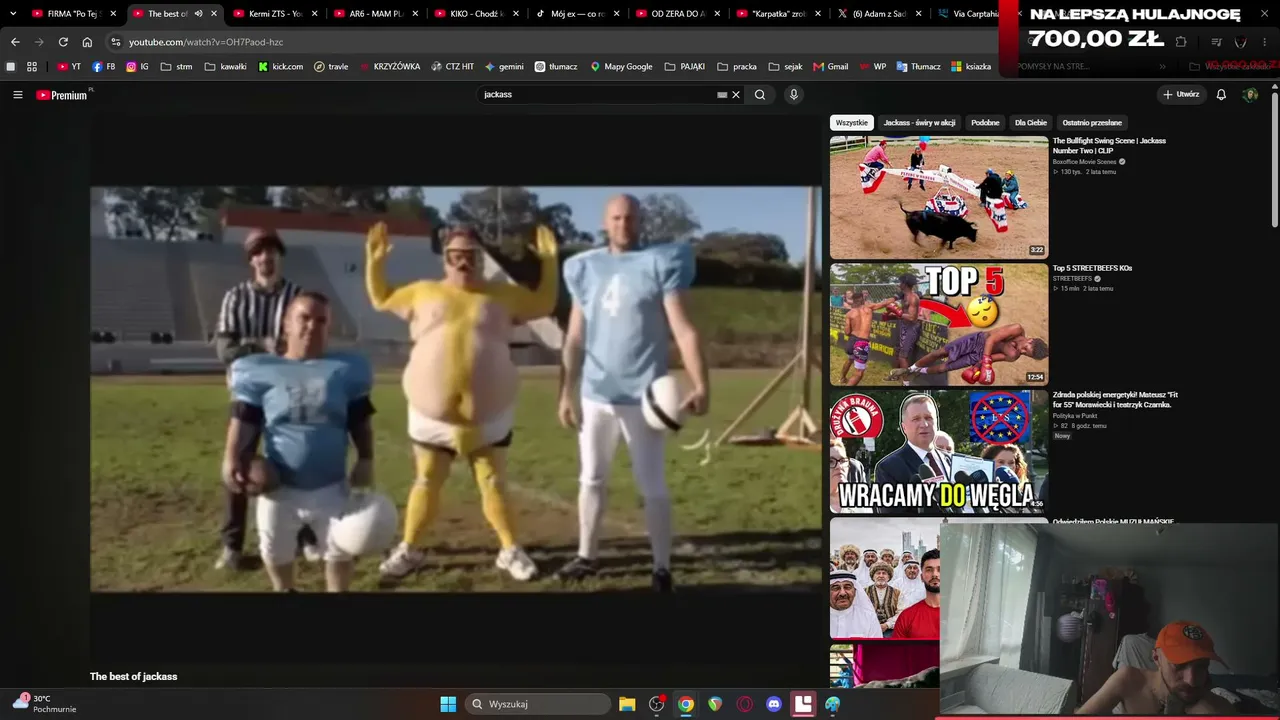Screen dimensions: 1280x720
Task: Open the kick.com bookmark
Action: coord(281,67)
